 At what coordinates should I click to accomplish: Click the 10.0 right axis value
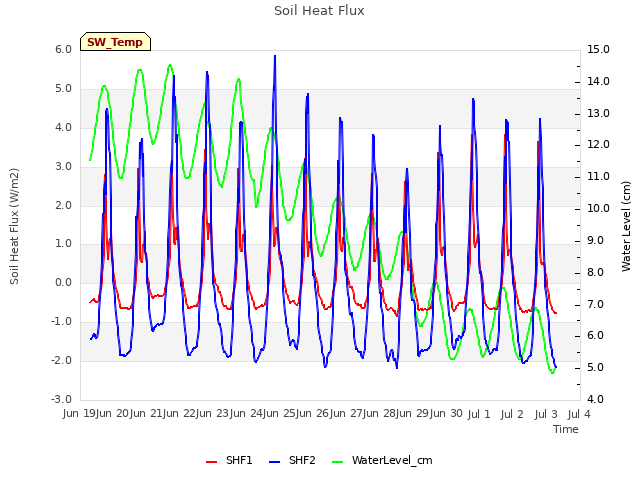point(598,208)
